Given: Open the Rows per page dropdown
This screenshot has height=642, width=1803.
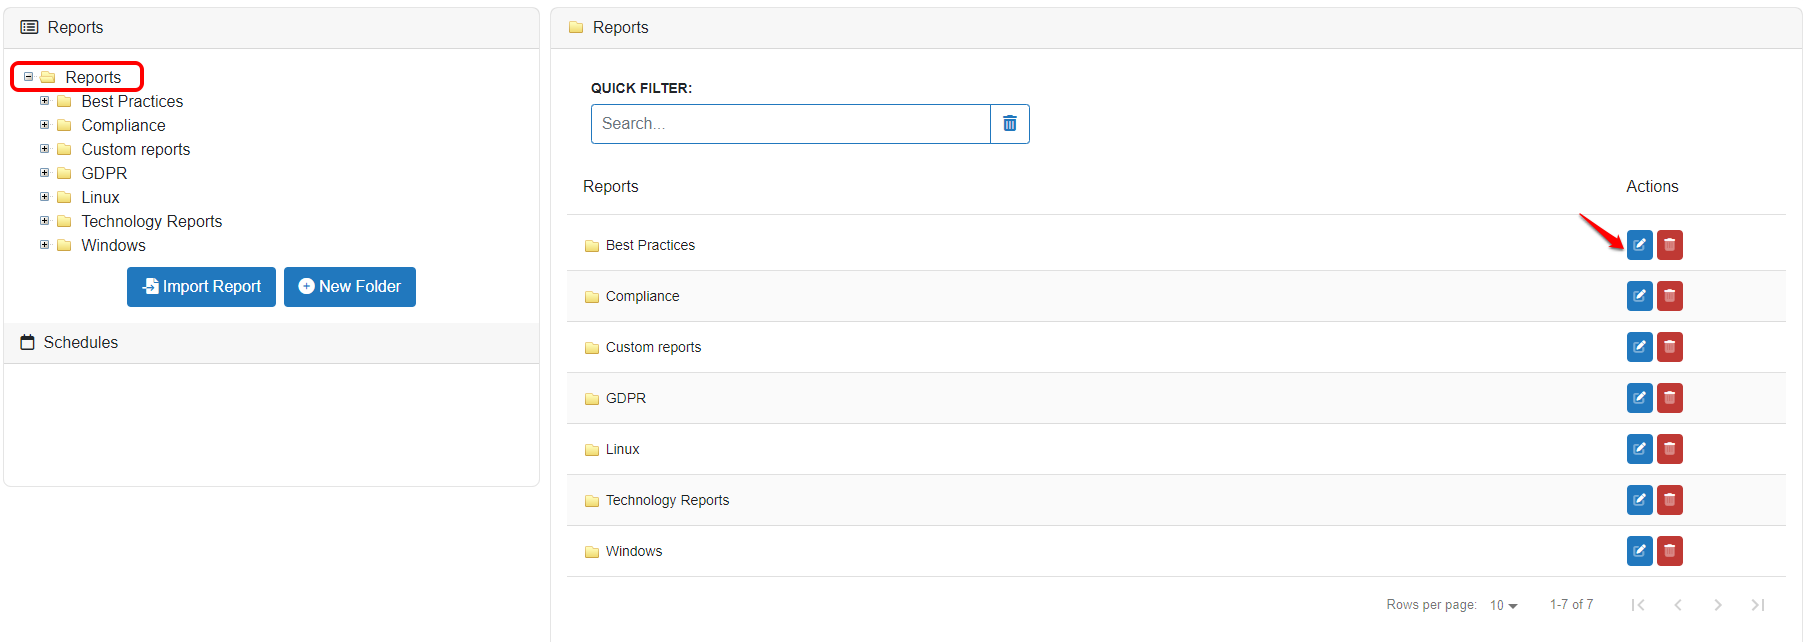Looking at the screenshot, I should (x=1503, y=605).
